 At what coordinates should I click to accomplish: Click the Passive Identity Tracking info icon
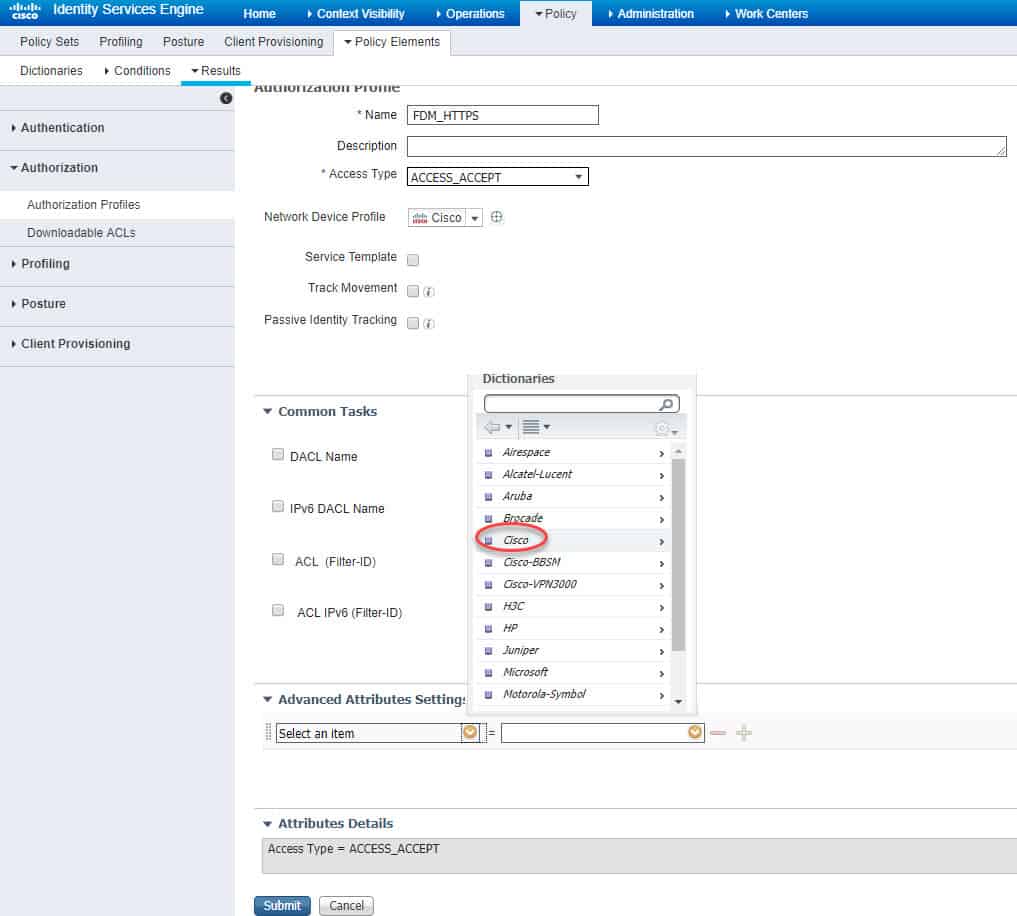tap(429, 324)
